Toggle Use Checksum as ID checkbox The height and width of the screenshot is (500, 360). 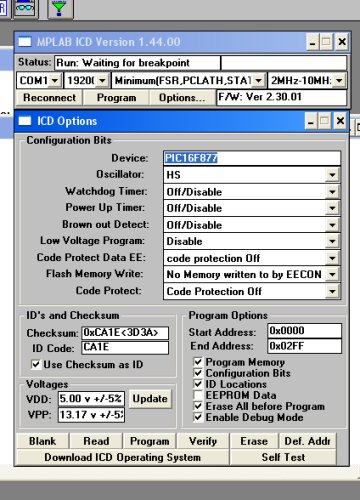[36, 364]
